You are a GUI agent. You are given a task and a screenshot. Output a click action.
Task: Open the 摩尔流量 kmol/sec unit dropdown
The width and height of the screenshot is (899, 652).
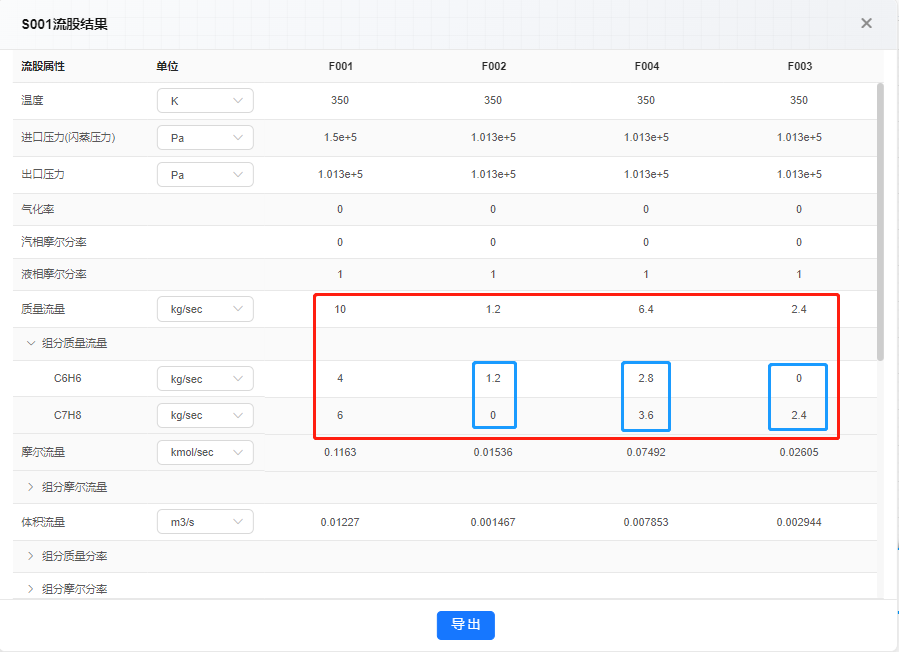(x=205, y=452)
